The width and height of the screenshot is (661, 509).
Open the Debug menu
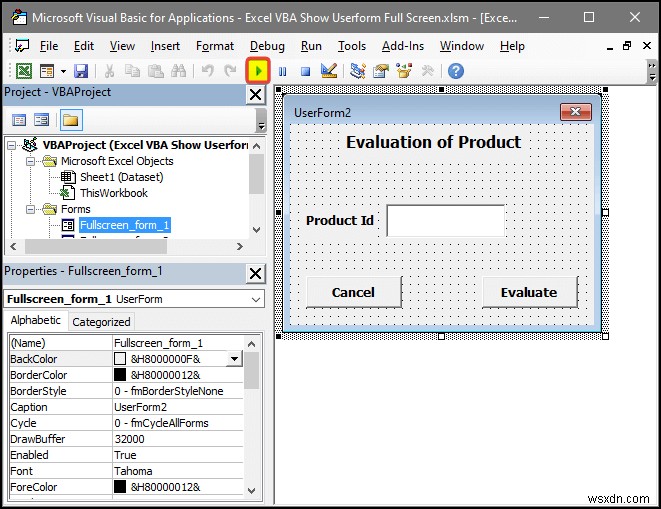coord(267,46)
